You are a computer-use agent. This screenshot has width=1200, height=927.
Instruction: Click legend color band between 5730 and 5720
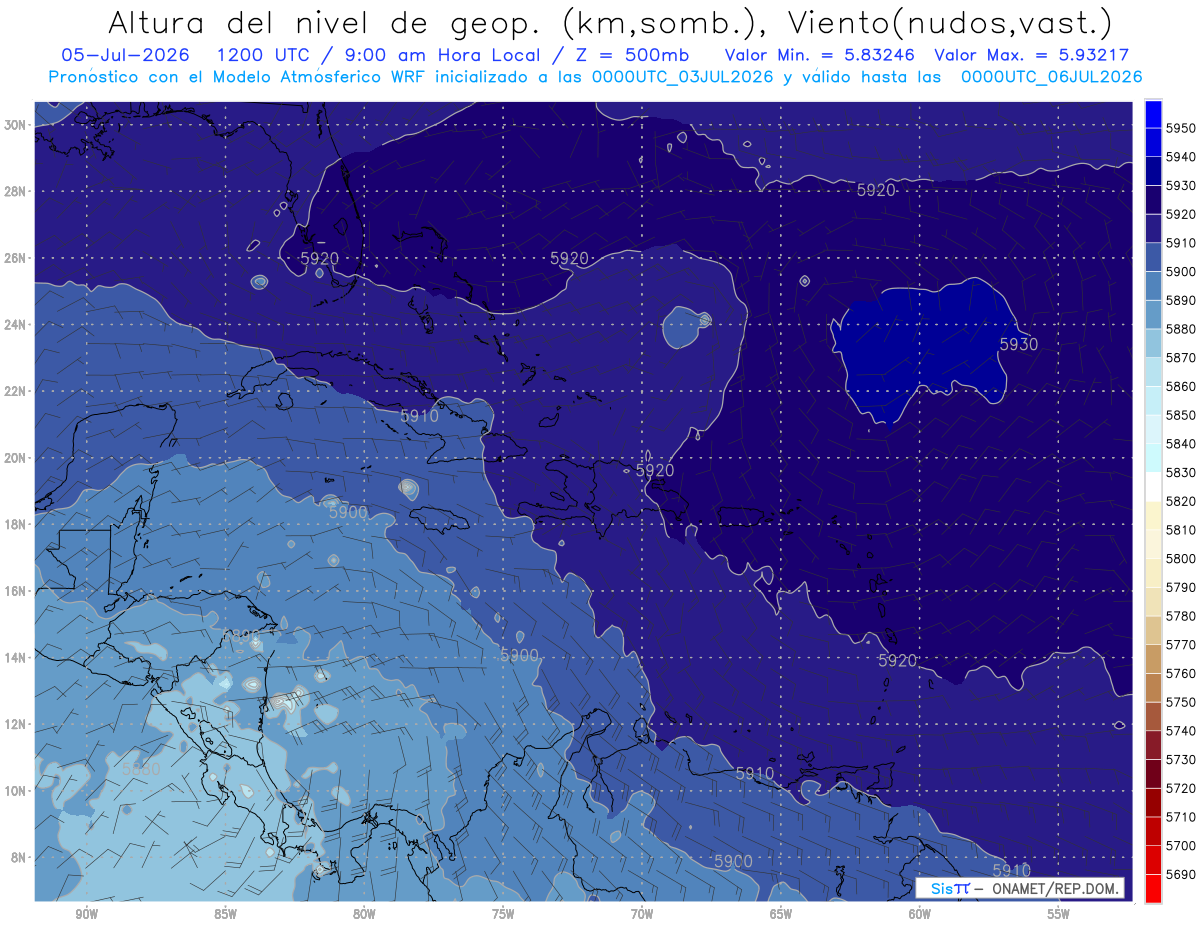[1153, 774]
